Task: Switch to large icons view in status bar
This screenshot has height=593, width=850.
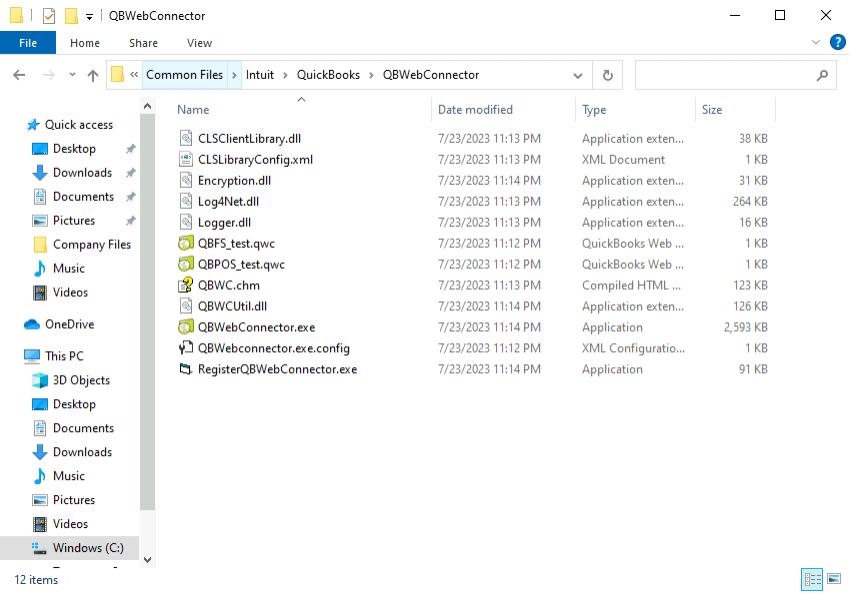Action: [x=834, y=579]
